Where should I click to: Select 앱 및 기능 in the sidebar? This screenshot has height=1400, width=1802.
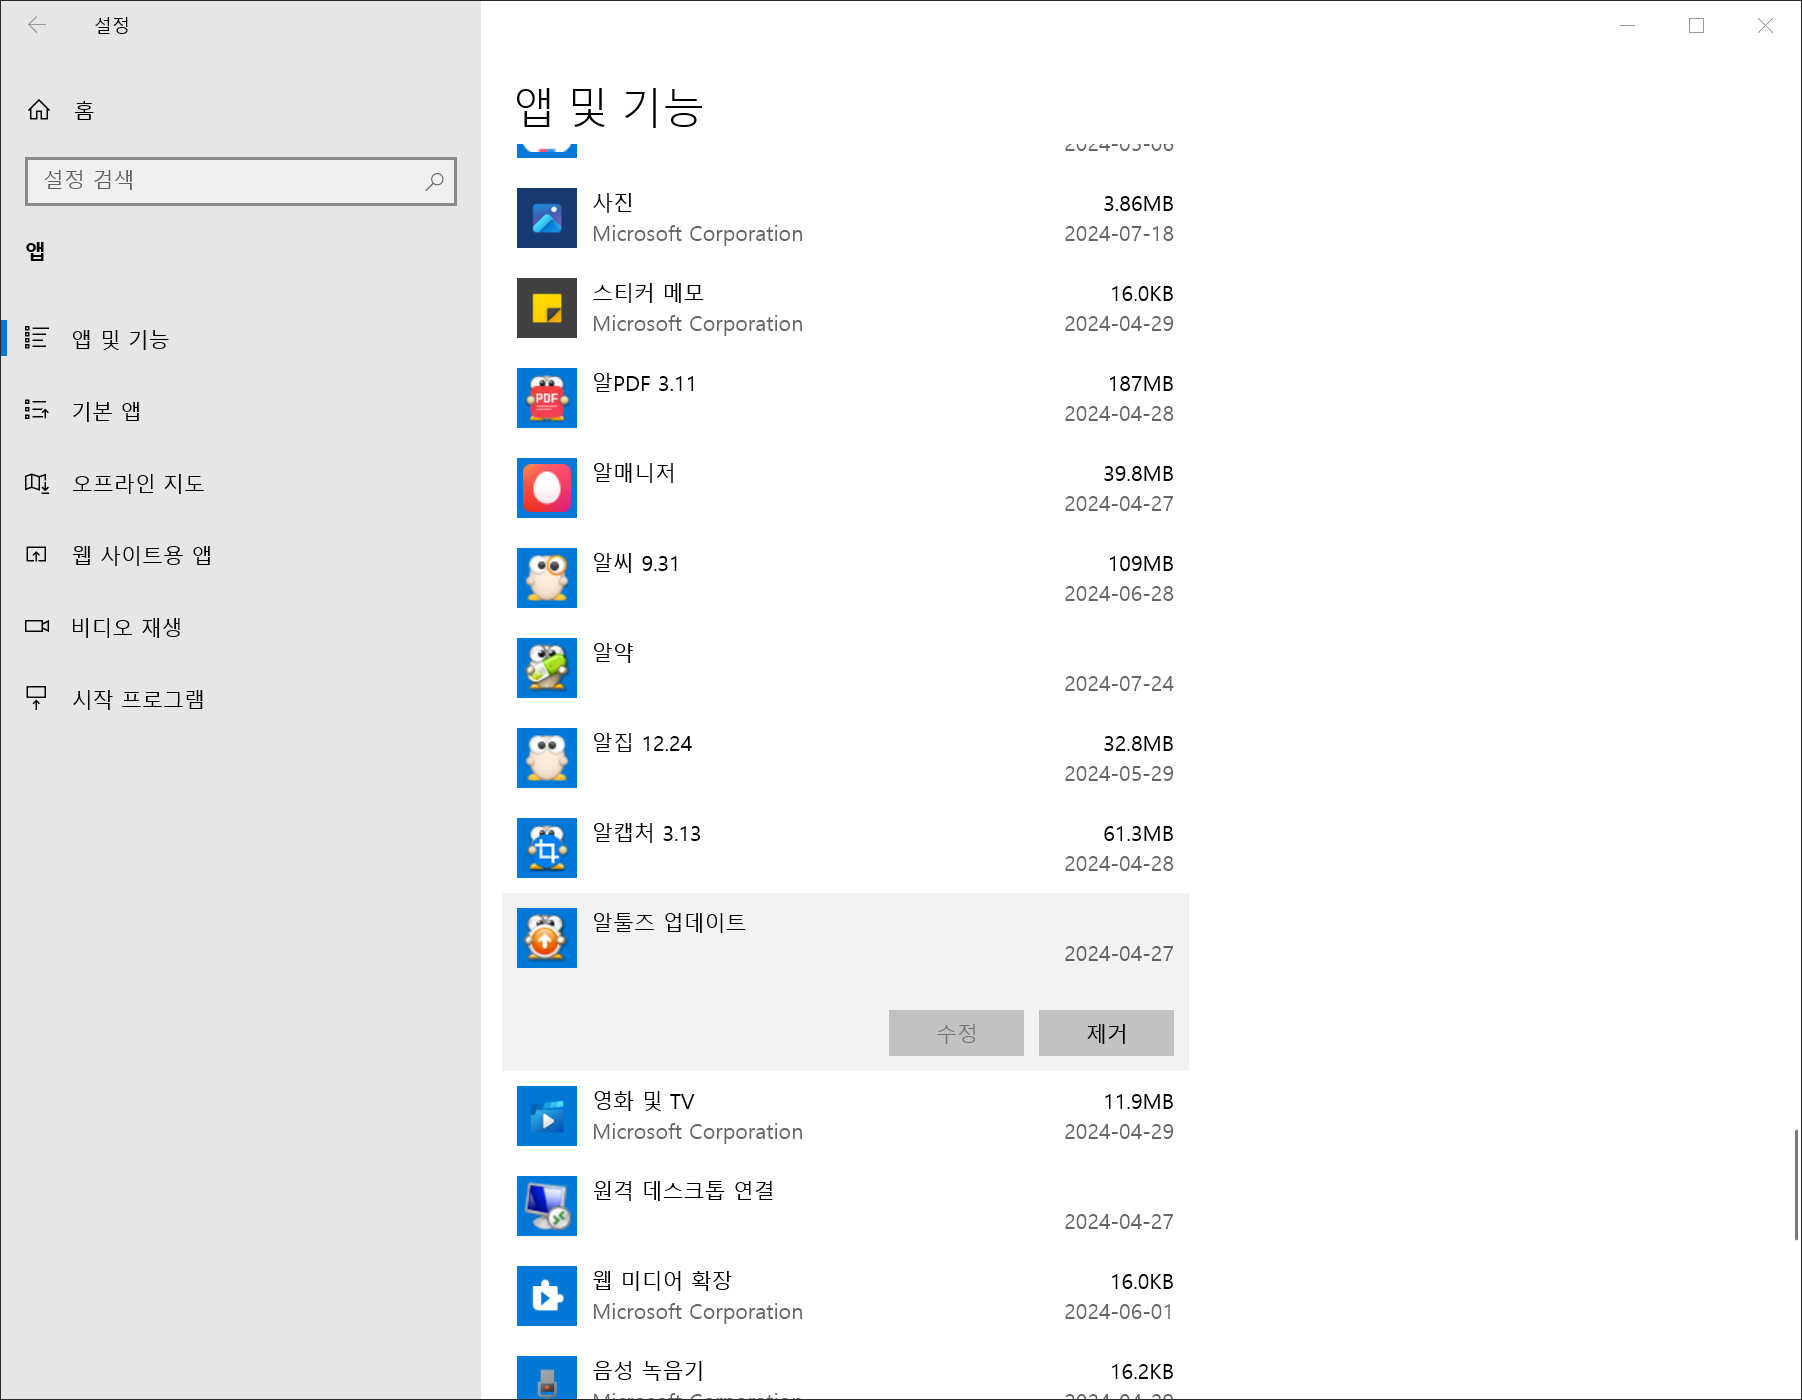(240, 339)
